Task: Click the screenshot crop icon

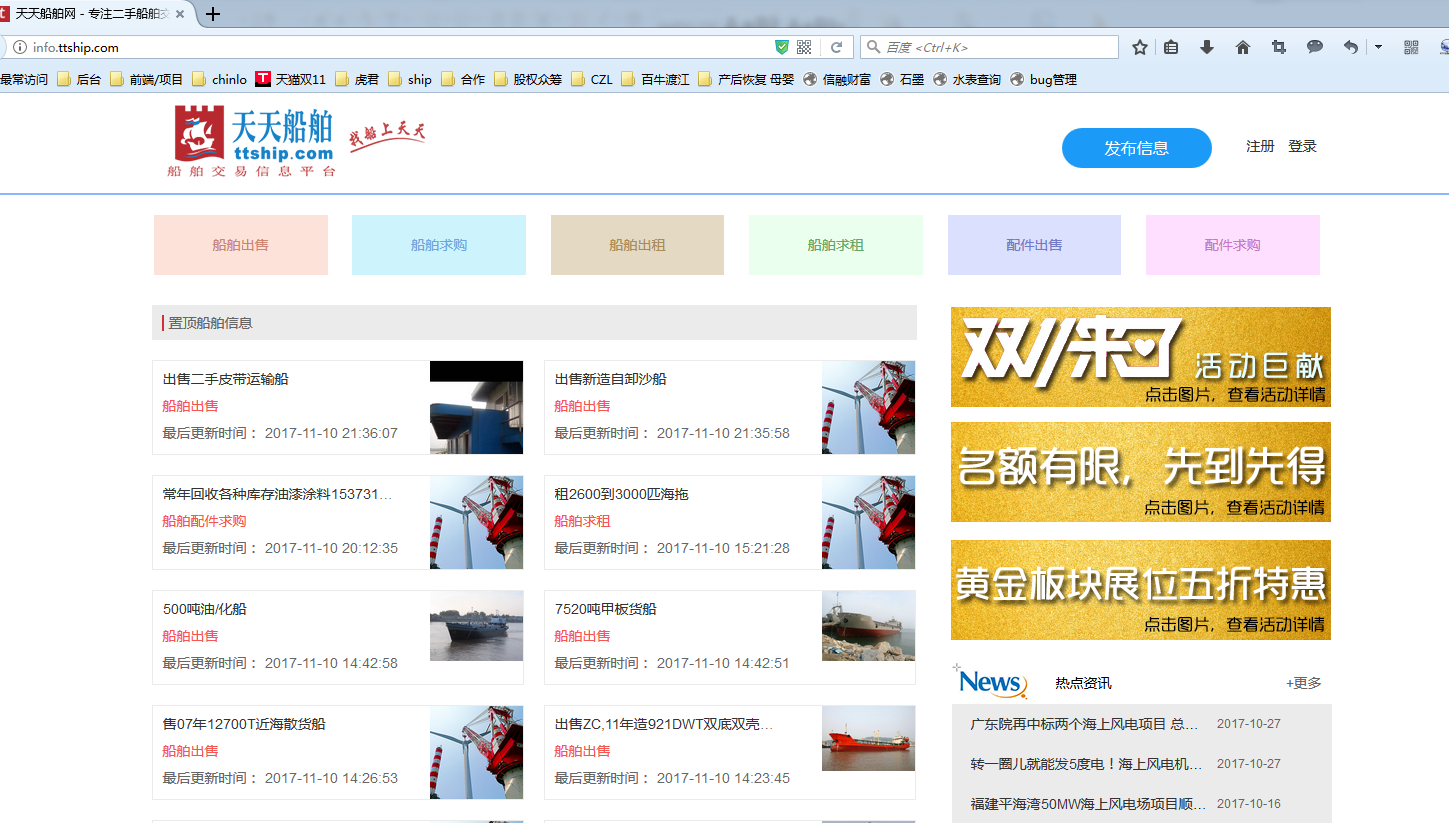Action: tap(1279, 47)
